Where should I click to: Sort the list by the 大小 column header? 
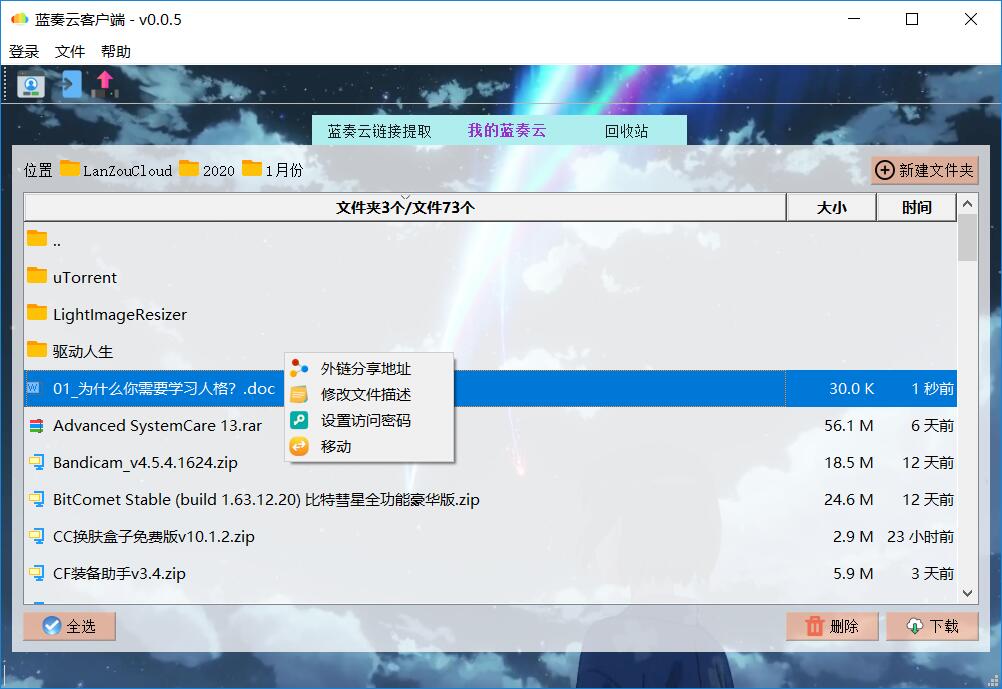pyautogui.click(x=831, y=207)
